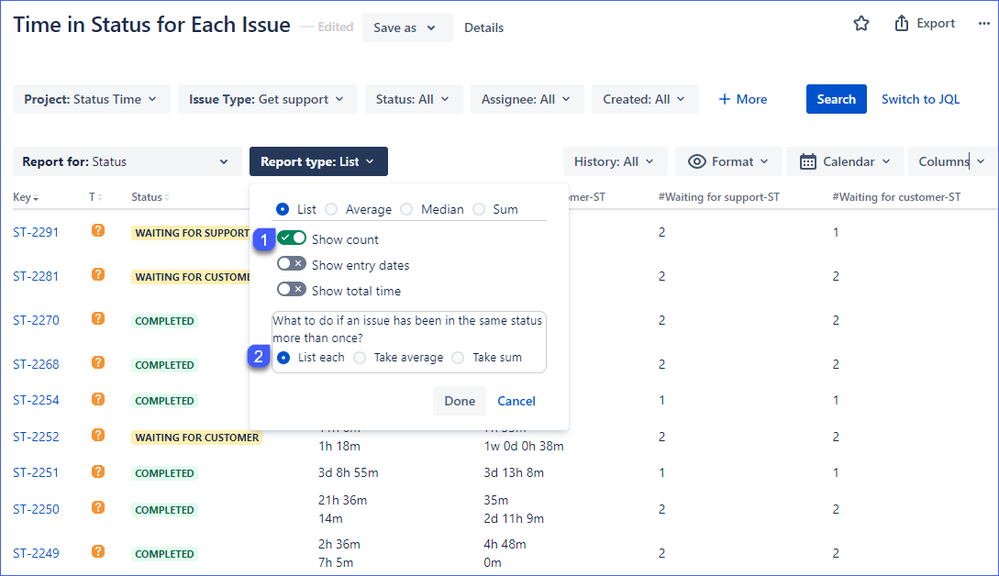Screen dimensions: 999x576
Task: Choose the List each option
Action: 284,357
